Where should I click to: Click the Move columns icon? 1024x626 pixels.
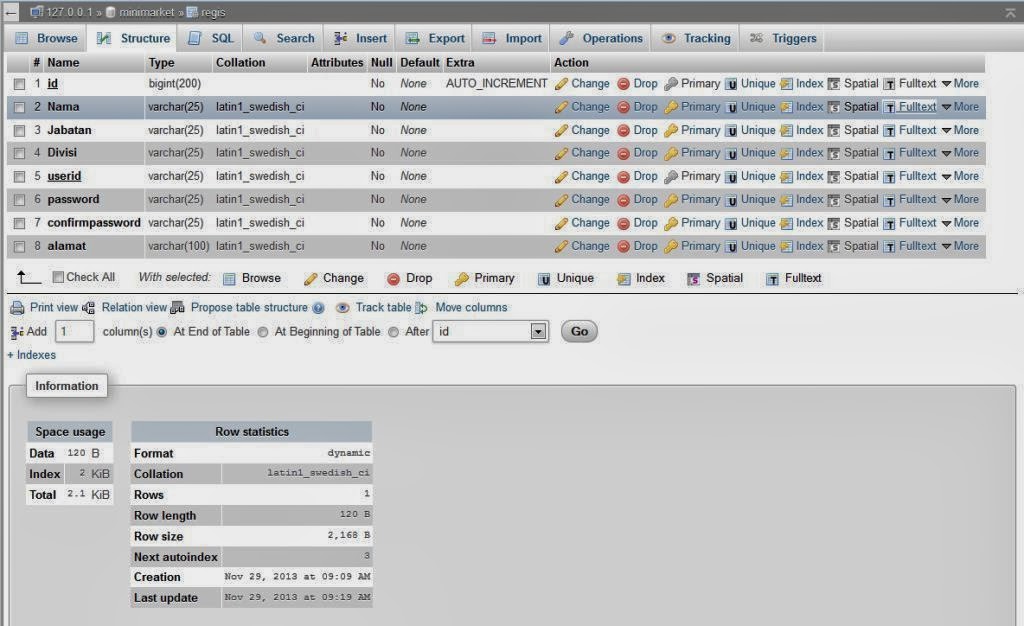(x=422, y=308)
